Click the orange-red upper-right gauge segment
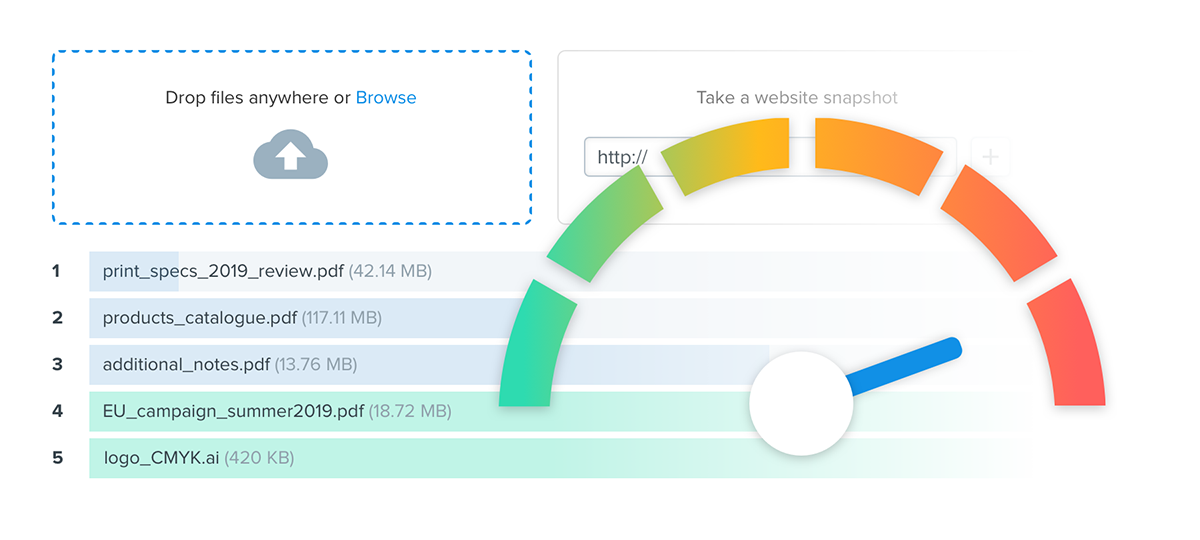This screenshot has width=1200, height=540. coord(992,225)
